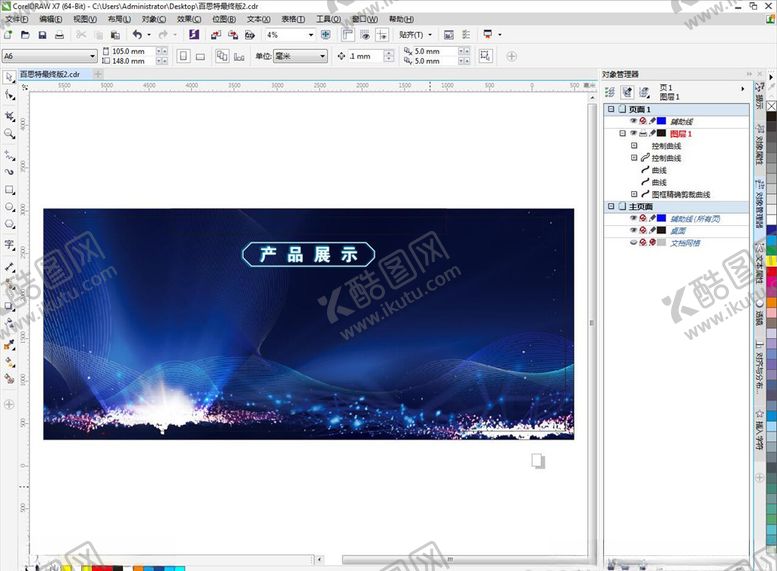Toggle visibility of 桌面 layer
Viewport: 777px width, 571px height.
633,230
